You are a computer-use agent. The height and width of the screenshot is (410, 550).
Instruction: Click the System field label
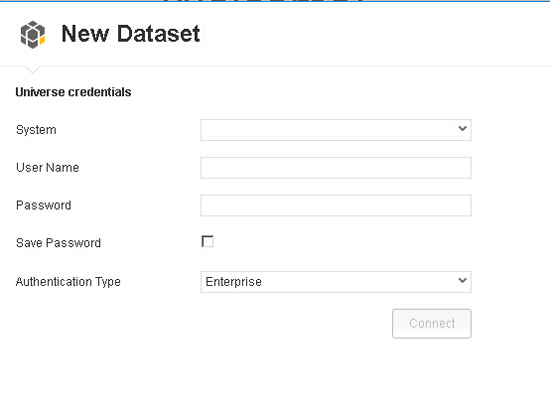click(36, 130)
